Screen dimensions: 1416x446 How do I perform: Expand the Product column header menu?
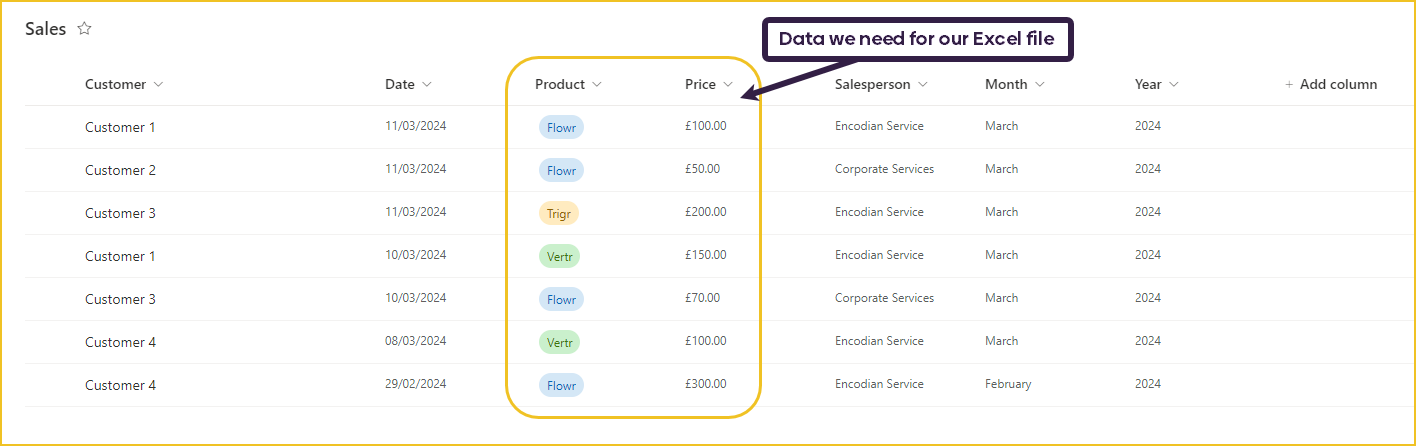597,84
